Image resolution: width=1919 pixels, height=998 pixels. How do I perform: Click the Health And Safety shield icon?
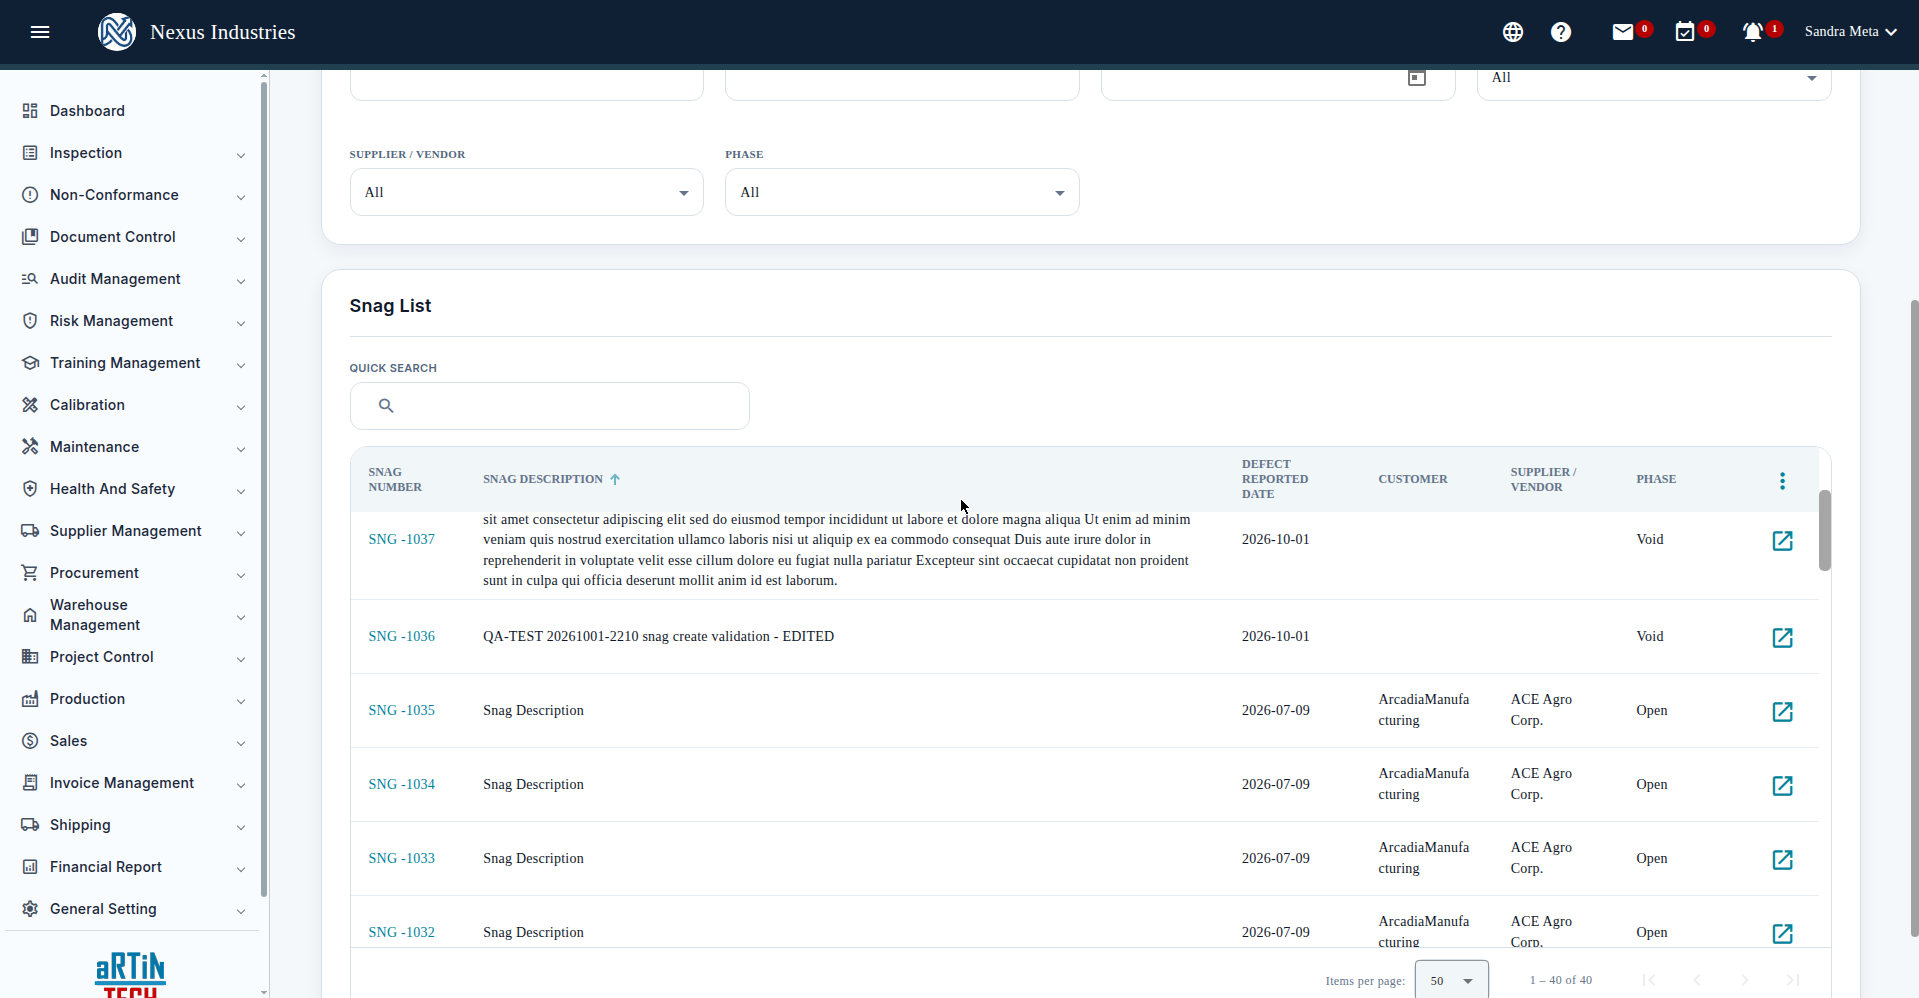(30, 489)
